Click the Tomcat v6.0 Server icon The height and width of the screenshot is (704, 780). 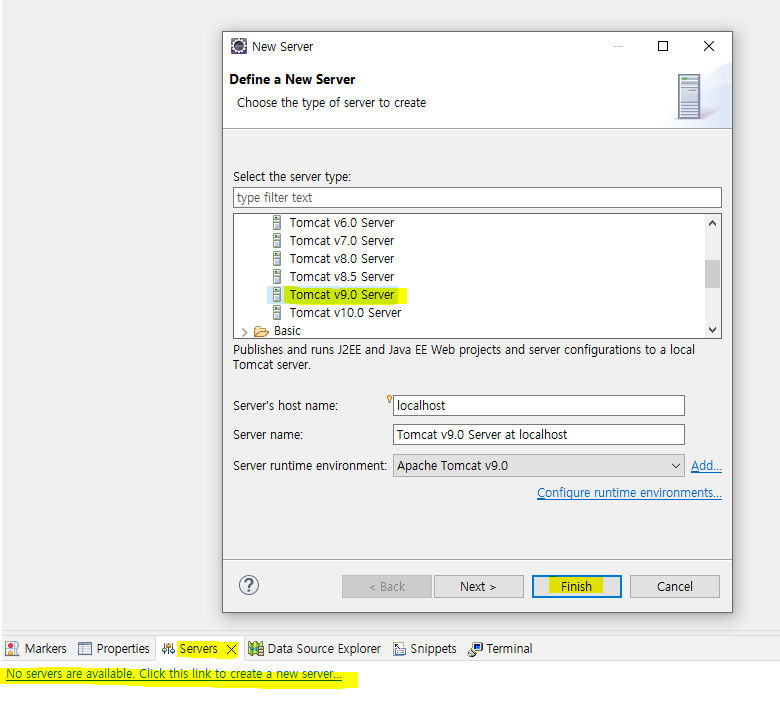point(277,222)
